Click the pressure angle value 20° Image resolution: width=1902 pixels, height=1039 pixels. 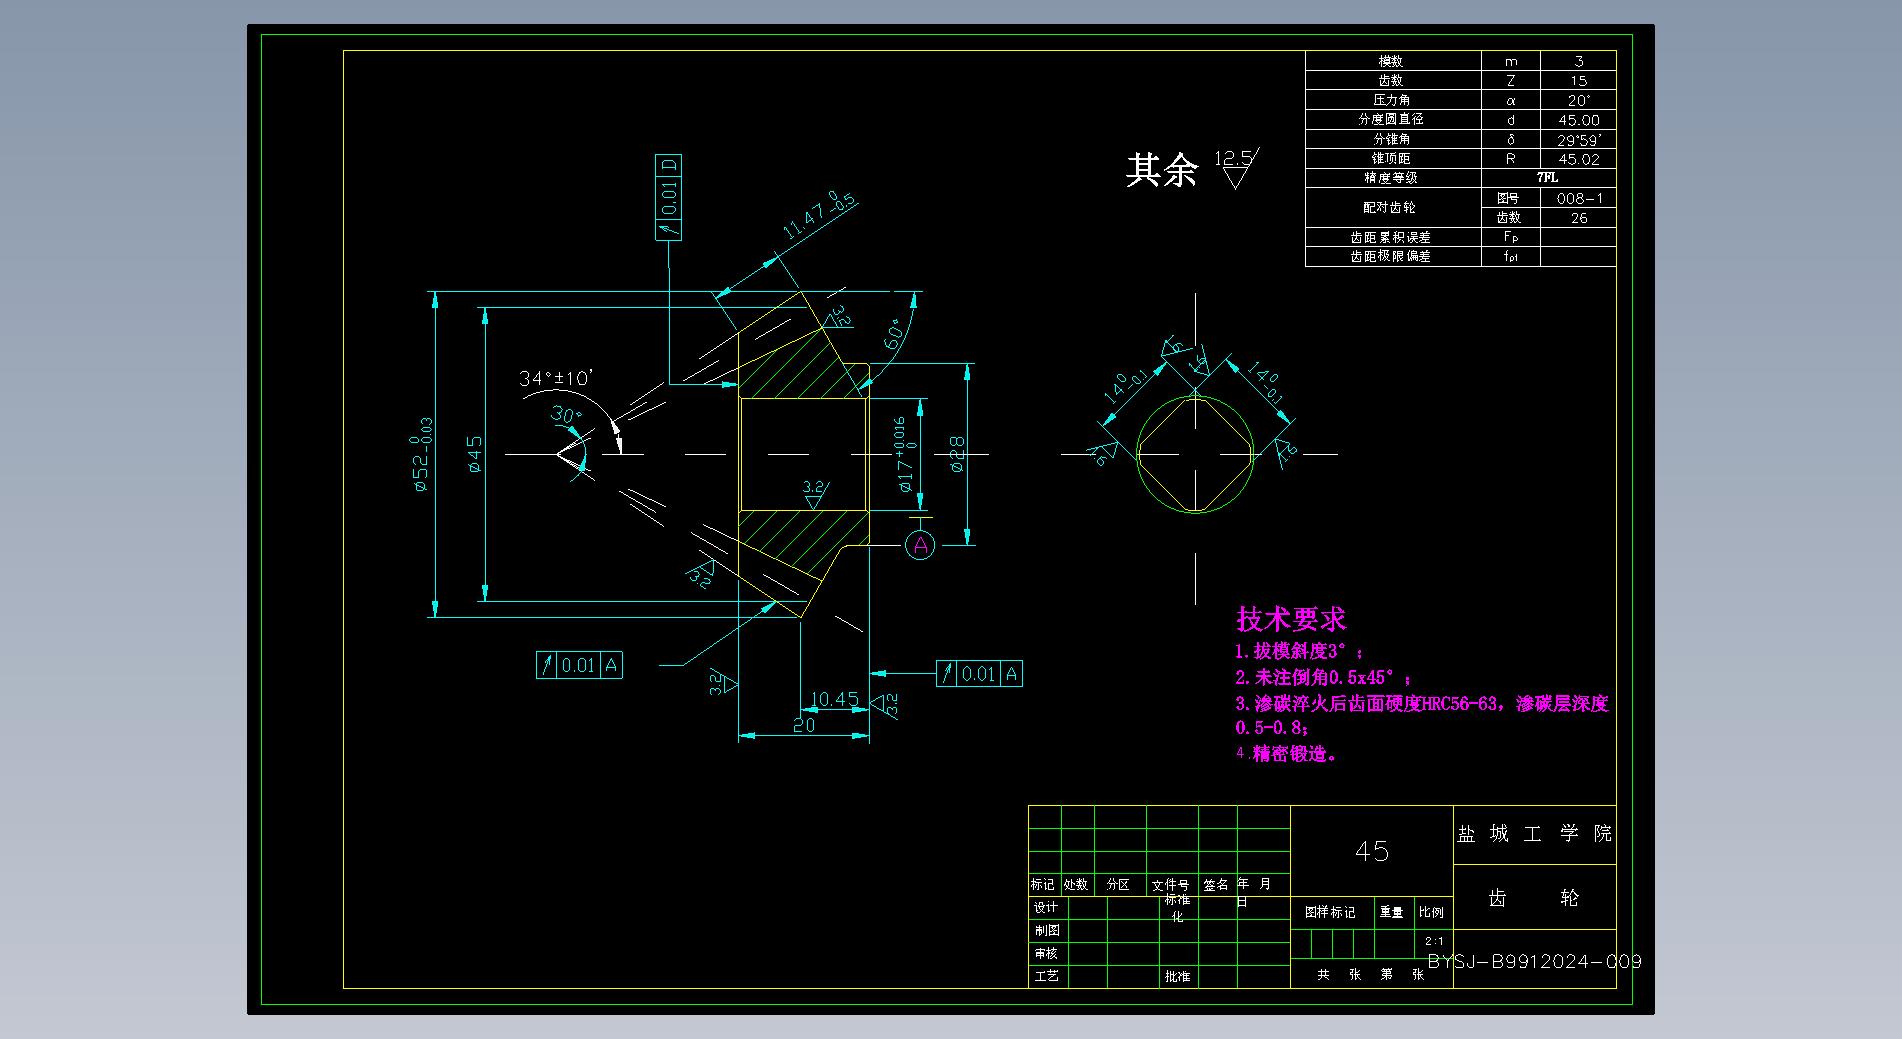[x=1578, y=100]
